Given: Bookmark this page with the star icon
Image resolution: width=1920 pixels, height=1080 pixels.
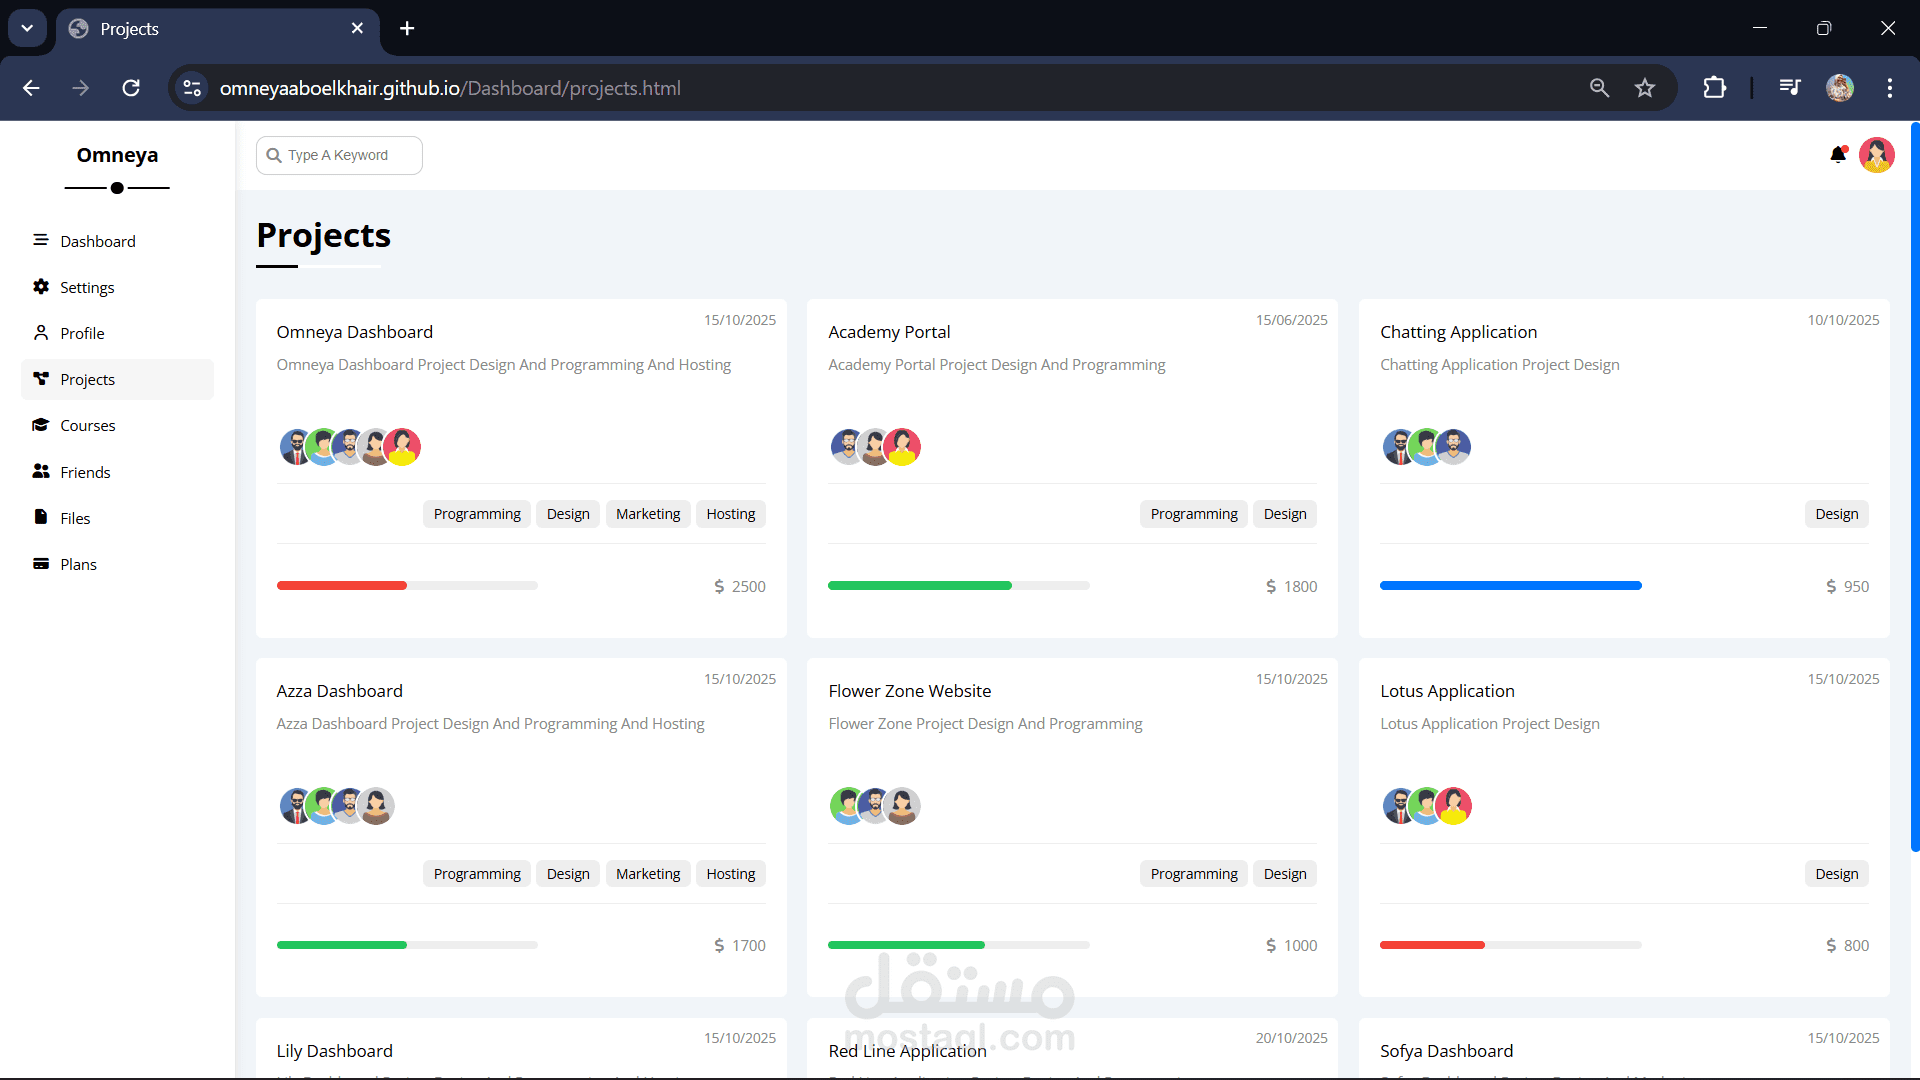Looking at the screenshot, I should pos(1645,88).
